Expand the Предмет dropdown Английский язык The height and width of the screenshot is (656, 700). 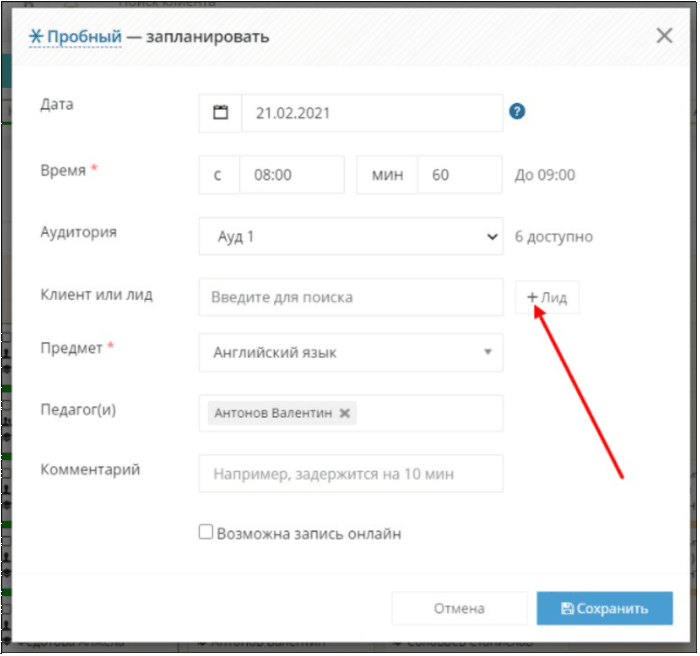coord(352,353)
